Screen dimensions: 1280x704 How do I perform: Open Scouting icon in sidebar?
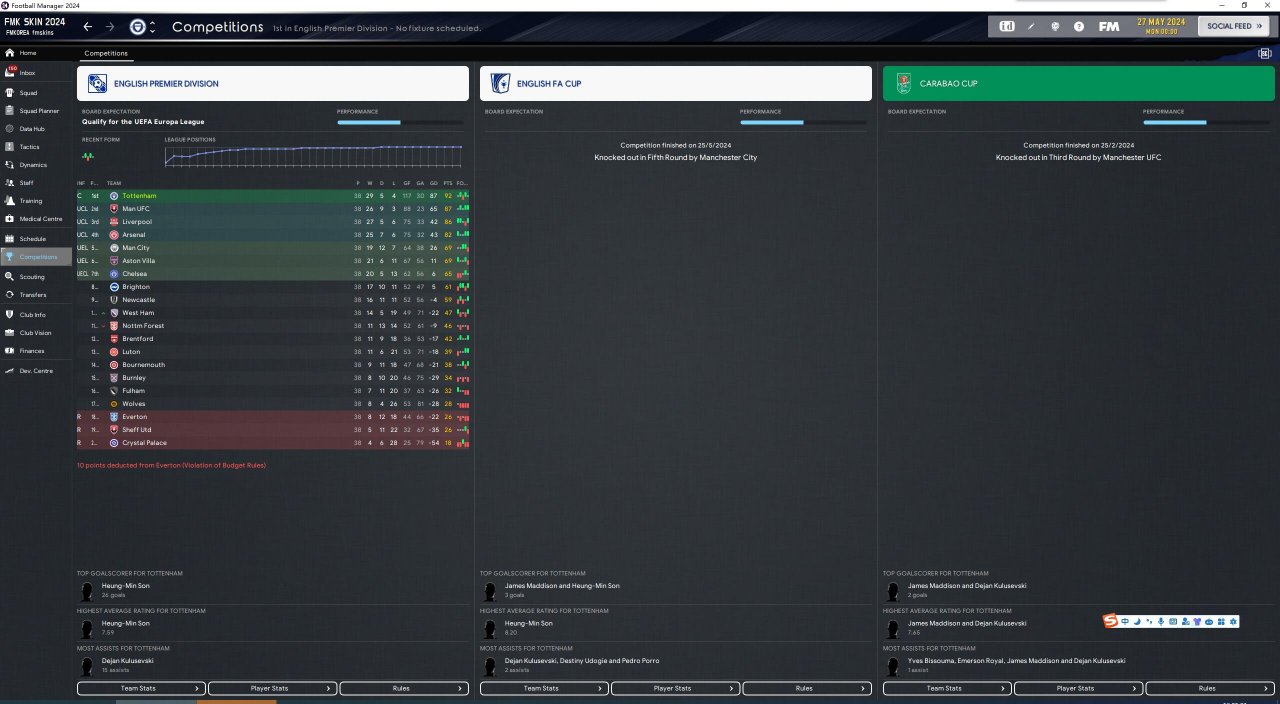coord(10,277)
